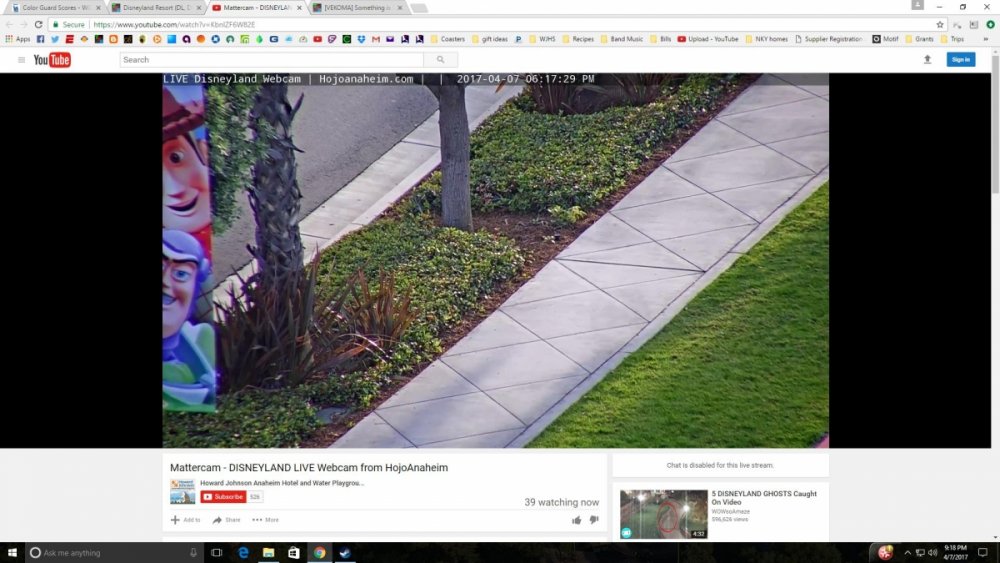Viewport: 1000px width, 563px height.
Task: Switch to the Color Guard Scores tab
Action: pyautogui.click(x=55, y=7)
